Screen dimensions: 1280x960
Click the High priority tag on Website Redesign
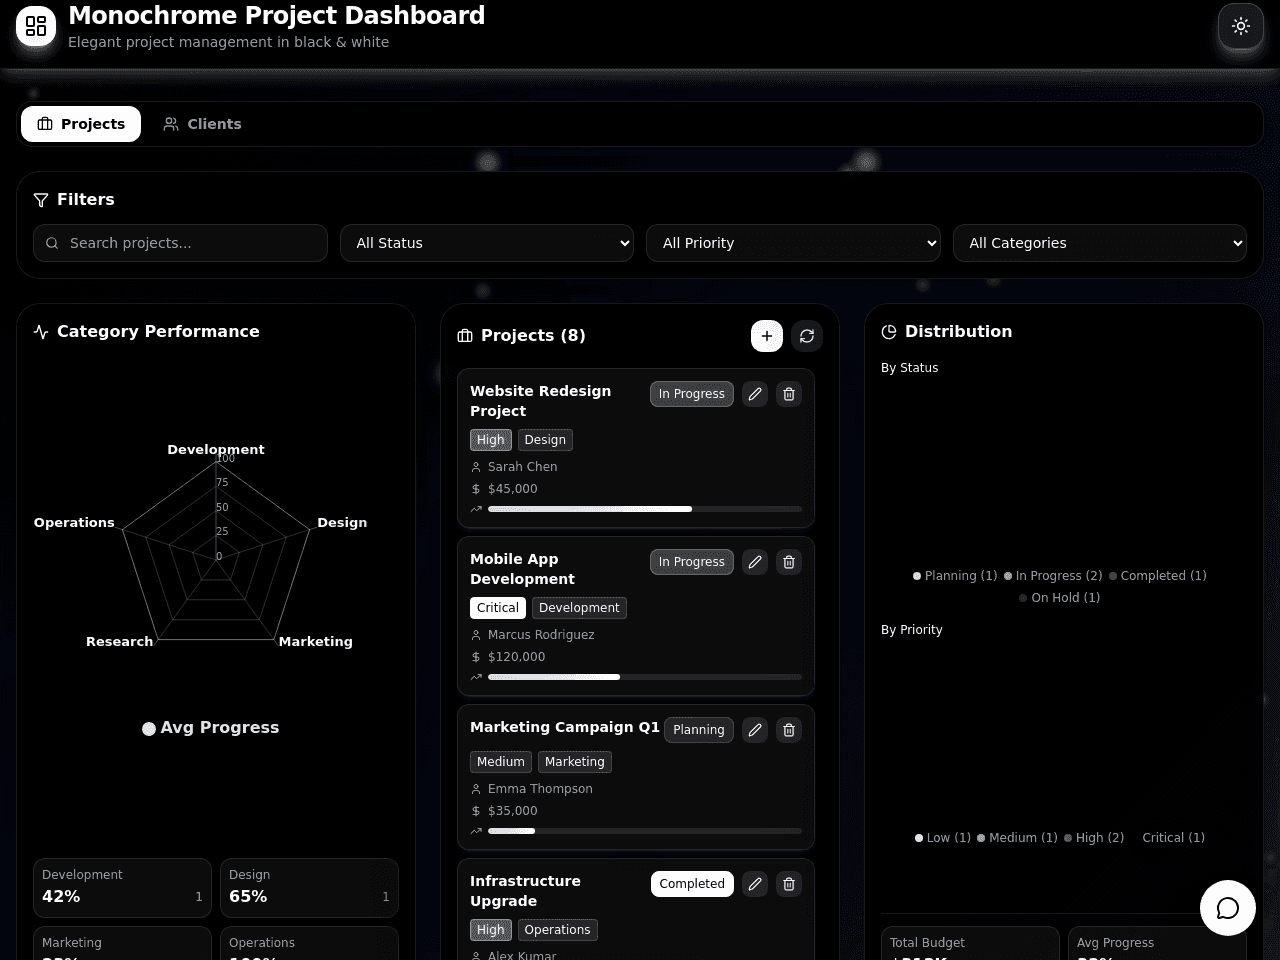coord(491,440)
